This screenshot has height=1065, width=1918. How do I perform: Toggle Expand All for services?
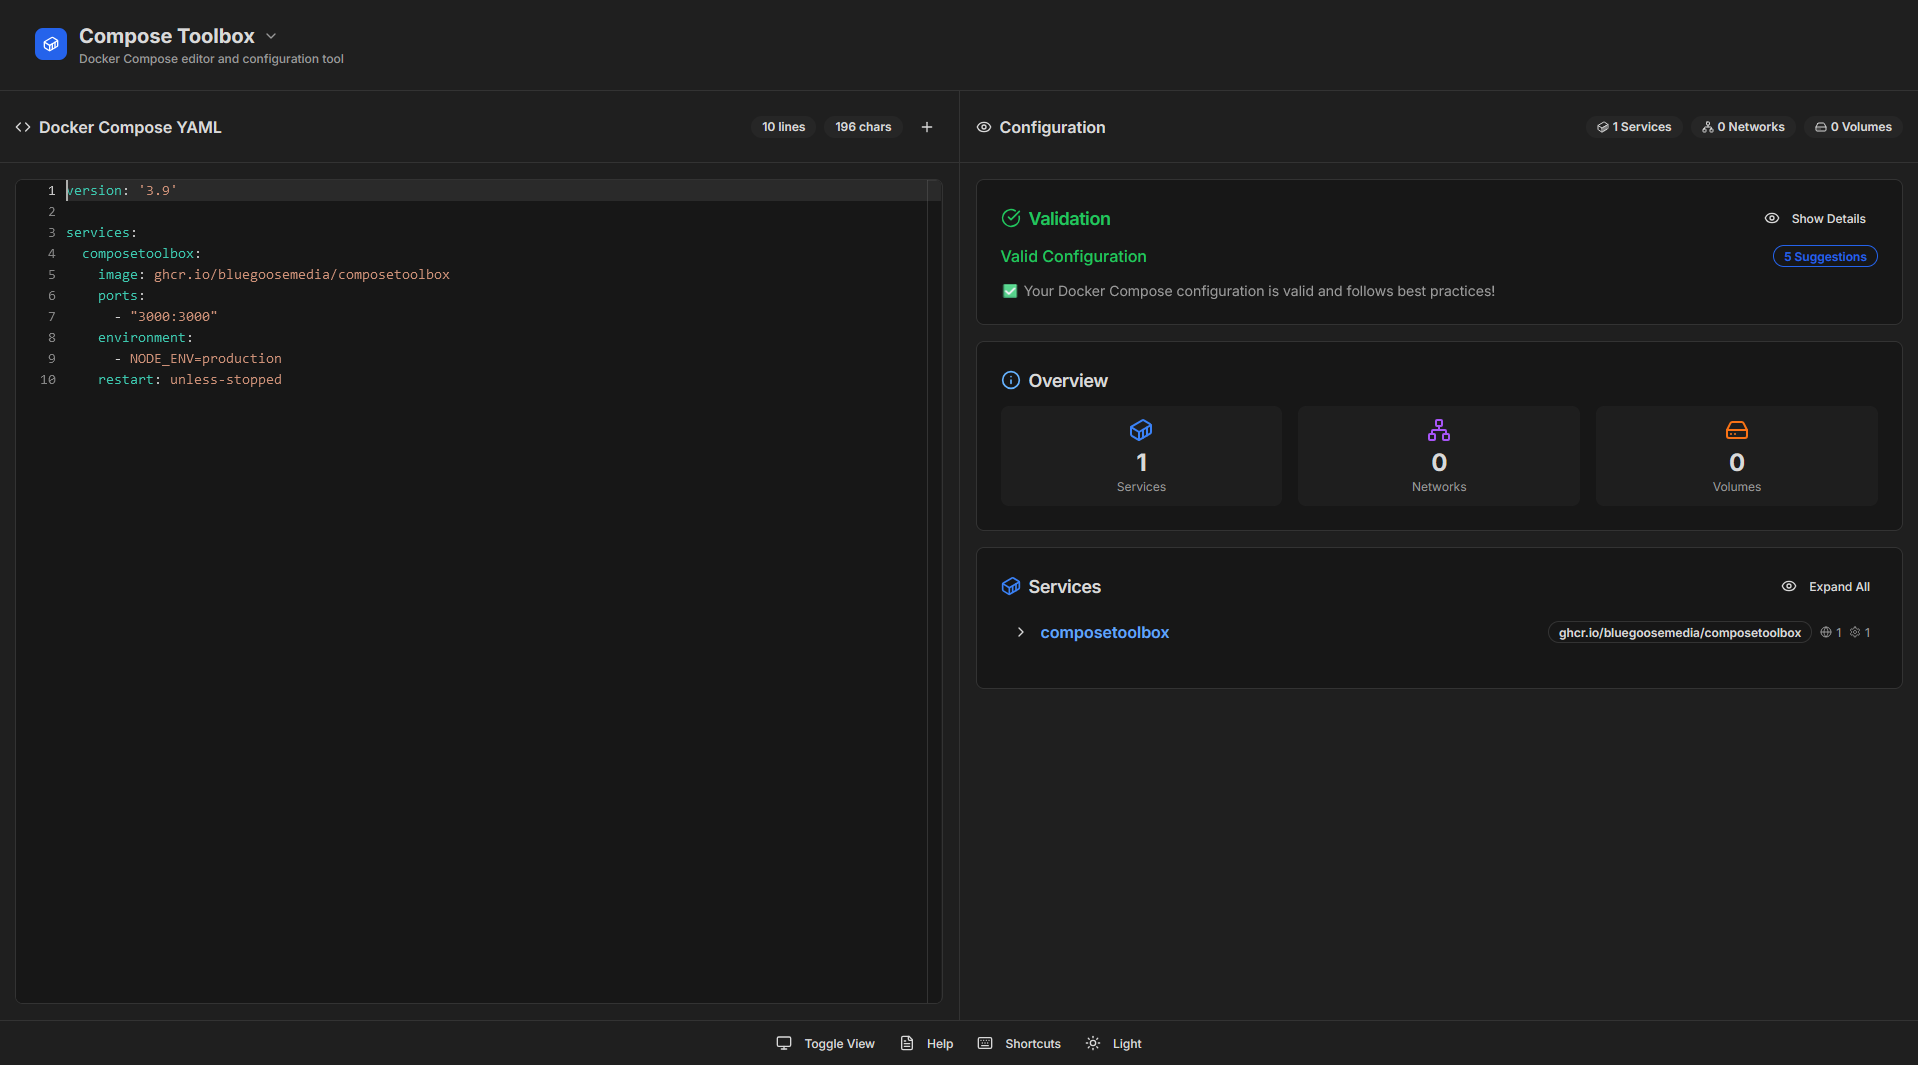(1825, 587)
